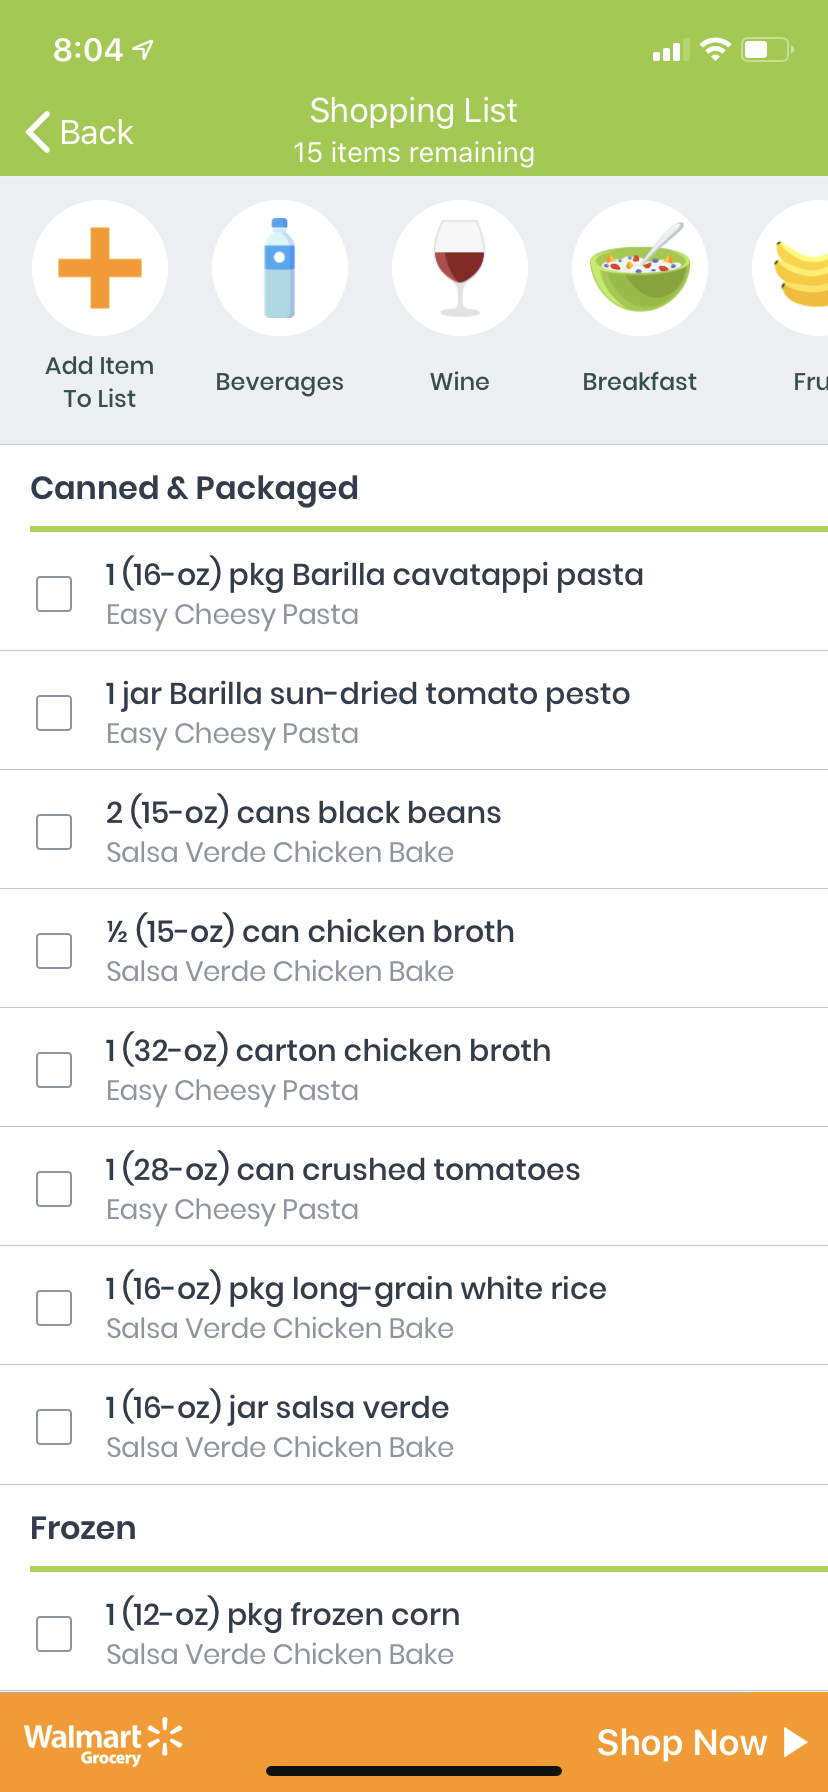Open the Canned & Packaged section header

pyautogui.click(x=195, y=488)
